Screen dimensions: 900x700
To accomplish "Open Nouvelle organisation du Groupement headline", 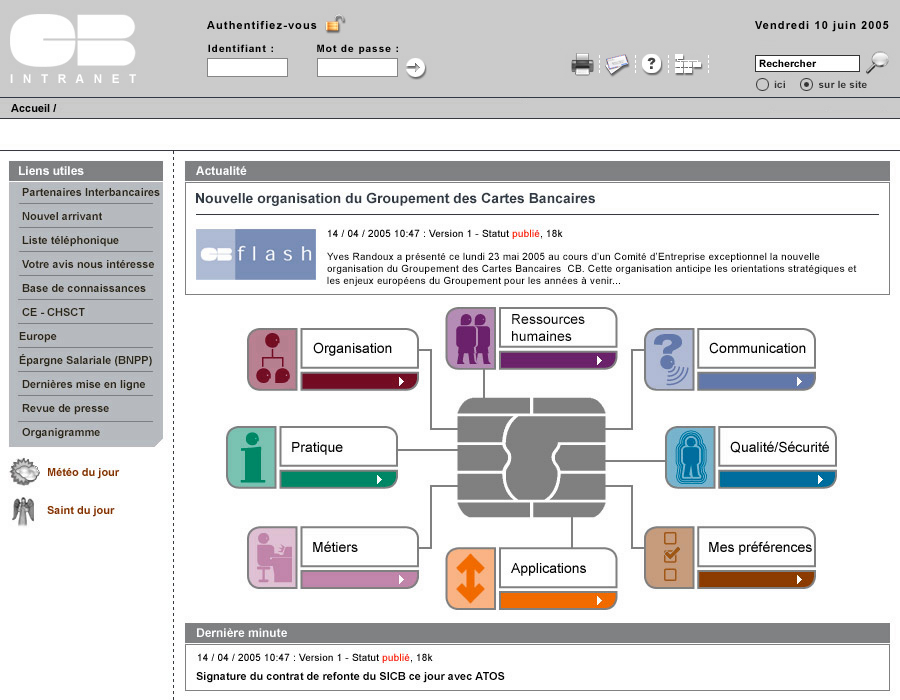I will [x=395, y=199].
